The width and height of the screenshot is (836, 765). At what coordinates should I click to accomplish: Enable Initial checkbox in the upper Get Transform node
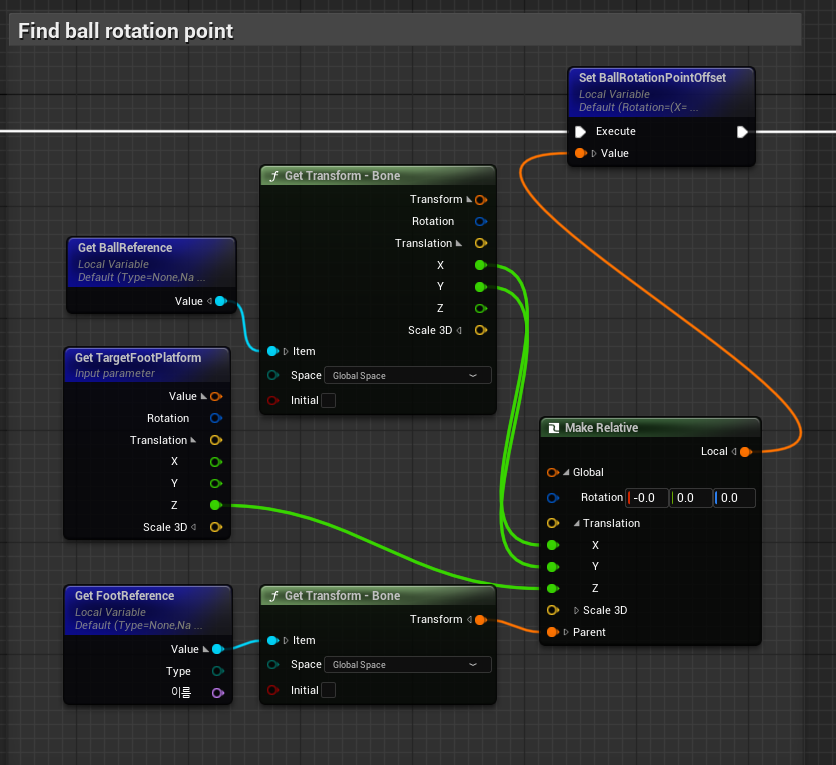click(x=328, y=401)
